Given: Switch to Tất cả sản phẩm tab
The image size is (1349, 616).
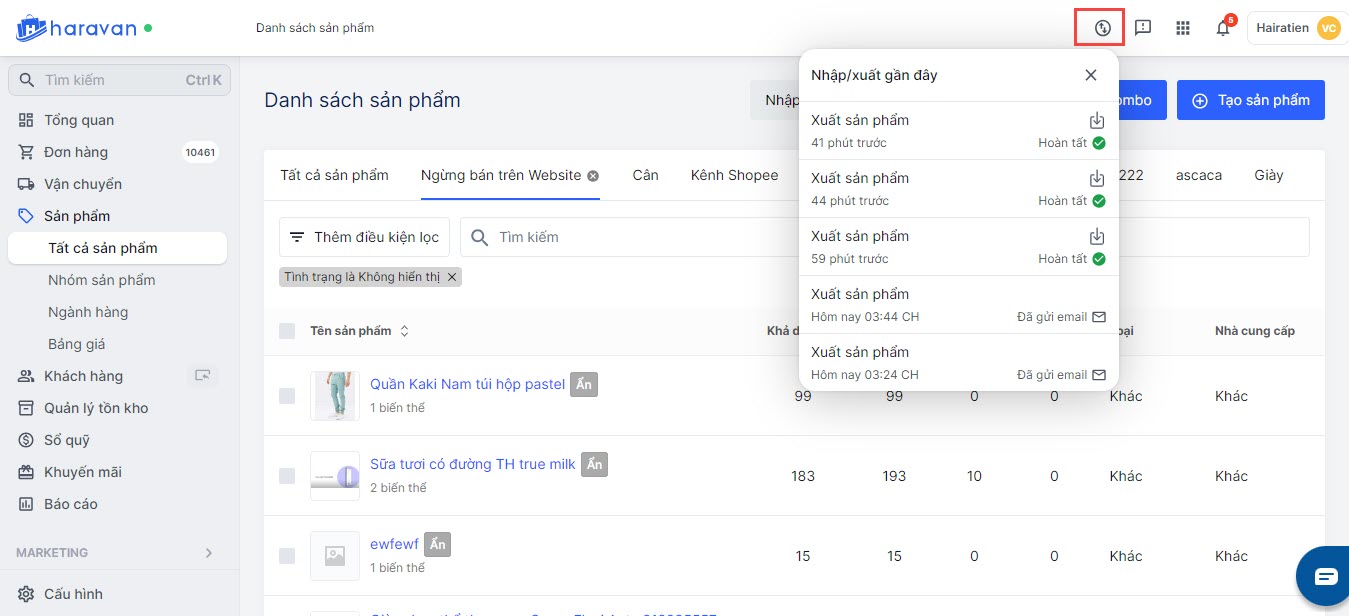Looking at the screenshot, I should pos(334,175).
